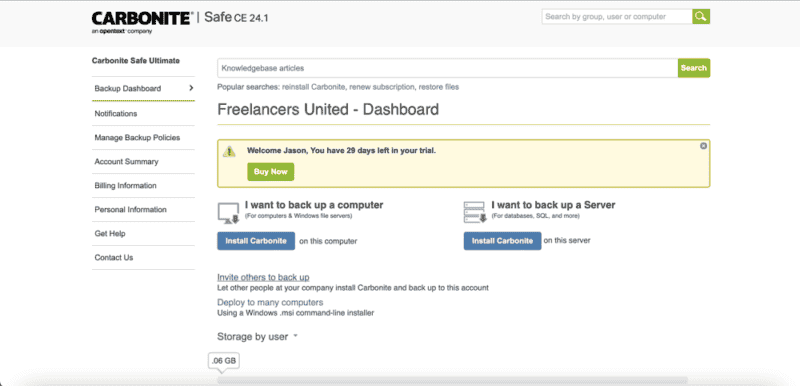
Task: Click the group, user or computer search box
Action: click(x=617, y=16)
